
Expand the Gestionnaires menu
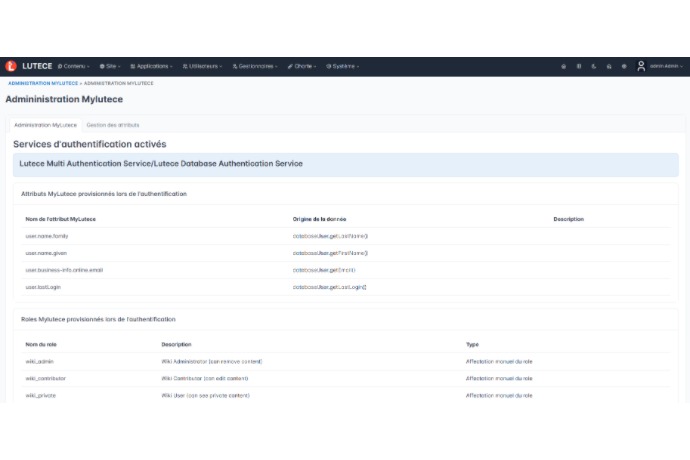pyautogui.click(x=255, y=66)
